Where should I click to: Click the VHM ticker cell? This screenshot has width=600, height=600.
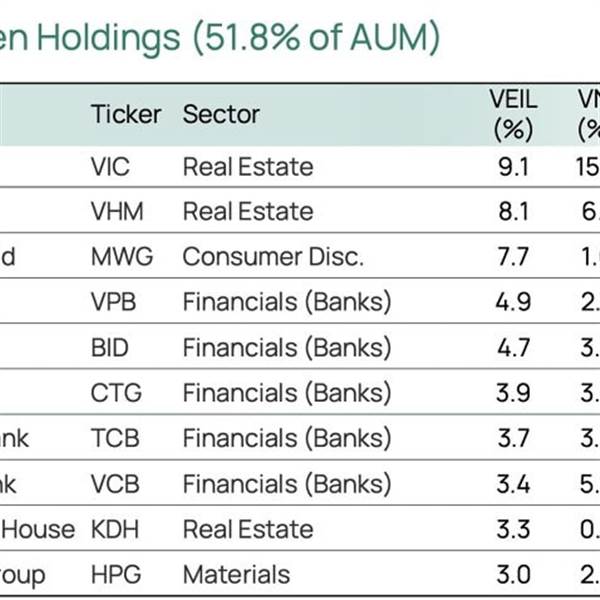[x=116, y=212]
